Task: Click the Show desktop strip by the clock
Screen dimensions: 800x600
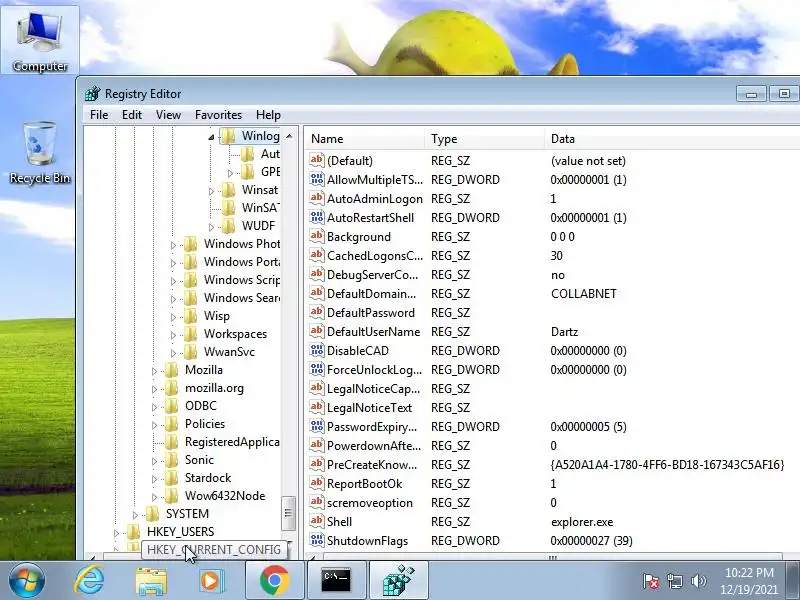Action: point(793,581)
